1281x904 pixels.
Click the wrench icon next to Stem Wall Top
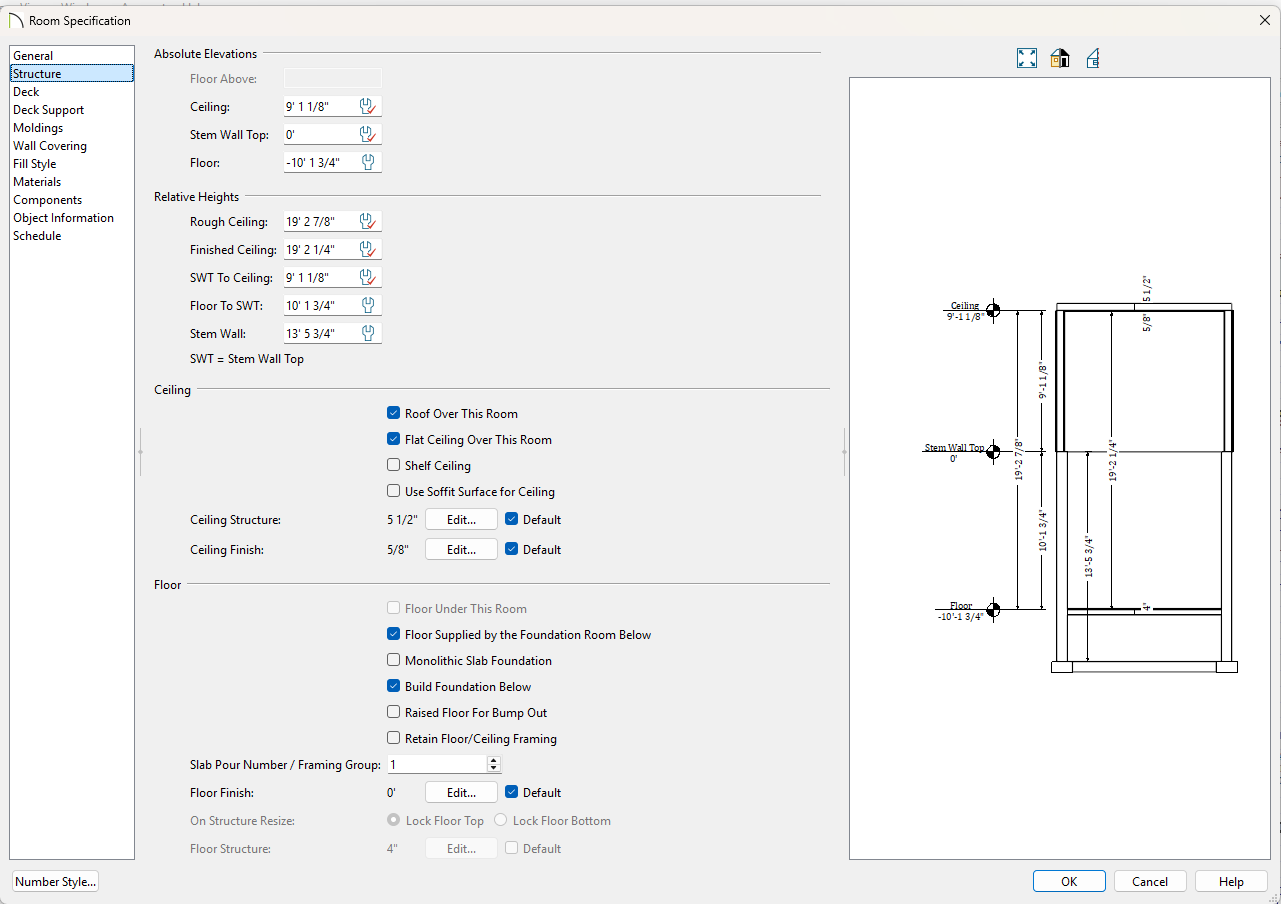pyautogui.click(x=367, y=135)
